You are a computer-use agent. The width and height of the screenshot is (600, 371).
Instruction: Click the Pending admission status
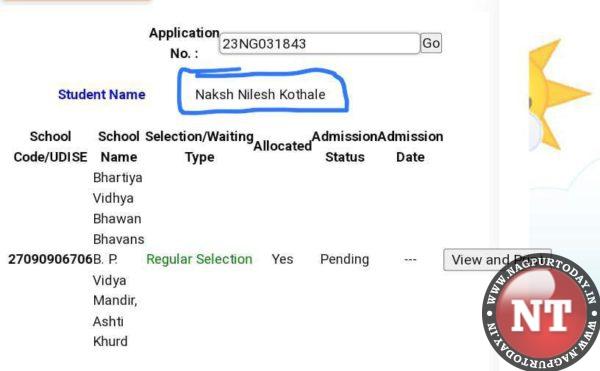pyautogui.click(x=344, y=259)
